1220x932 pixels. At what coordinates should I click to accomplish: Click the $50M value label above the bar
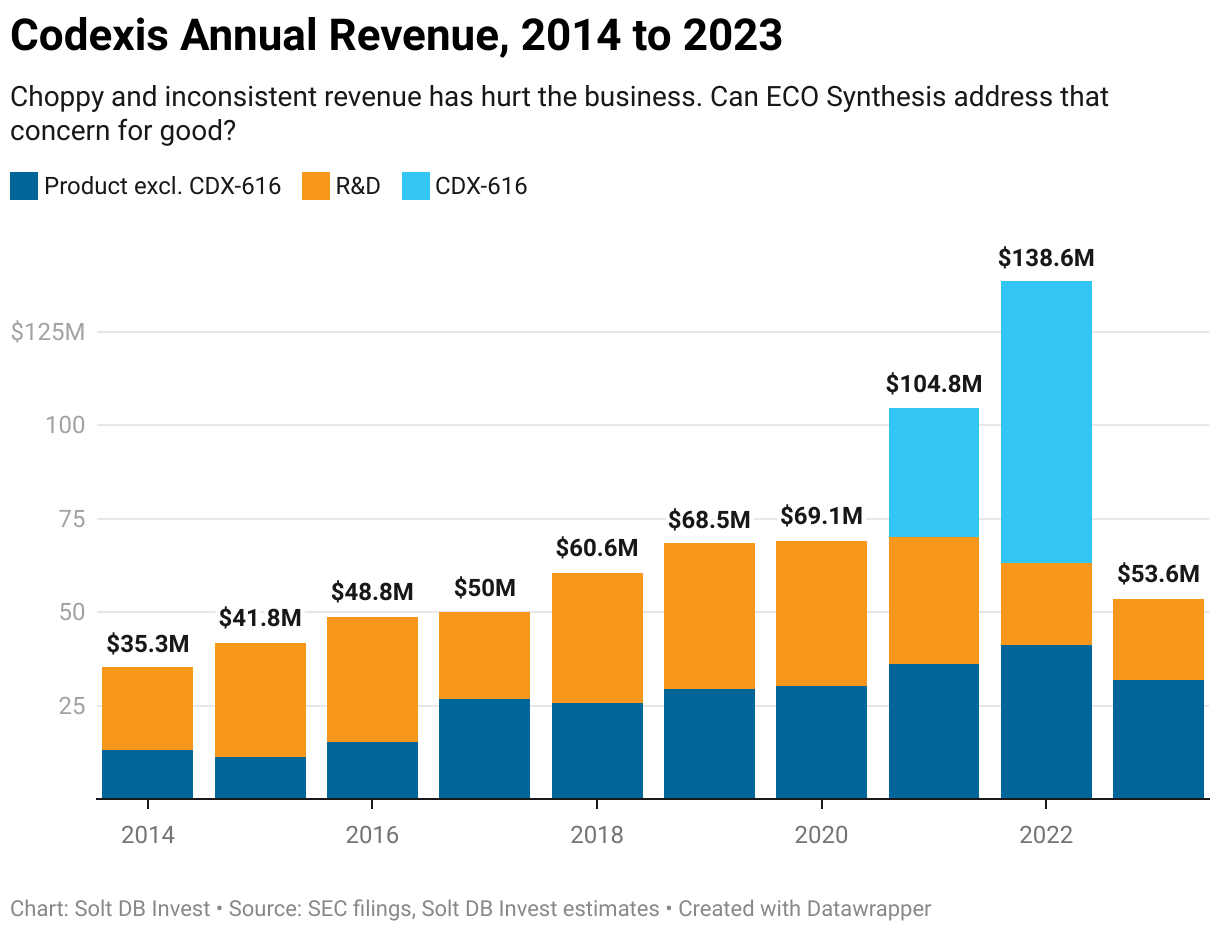pos(485,588)
